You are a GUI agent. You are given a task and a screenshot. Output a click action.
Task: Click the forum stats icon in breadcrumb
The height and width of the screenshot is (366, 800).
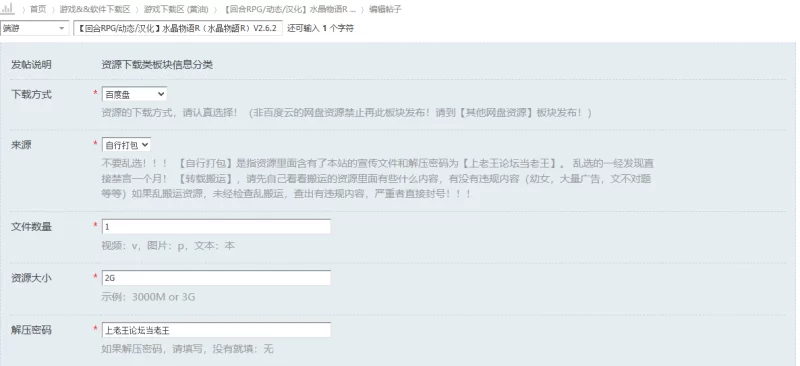click(8, 9)
